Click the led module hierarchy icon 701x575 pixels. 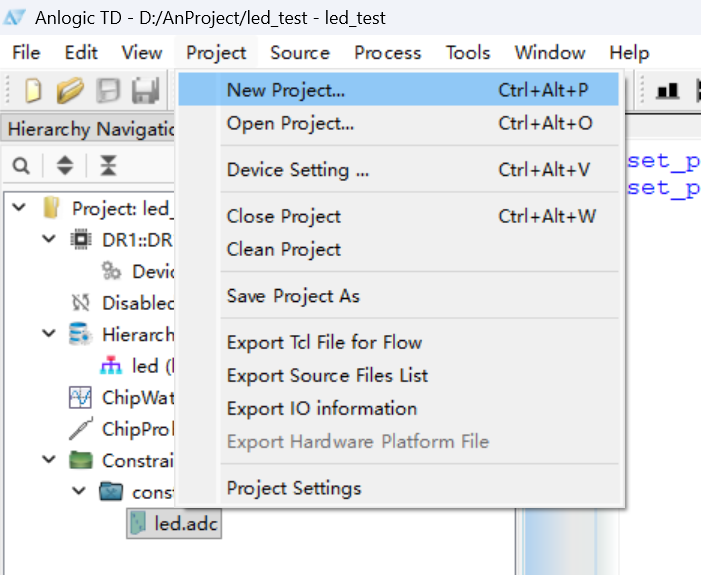pyautogui.click(x=111, y=365)
